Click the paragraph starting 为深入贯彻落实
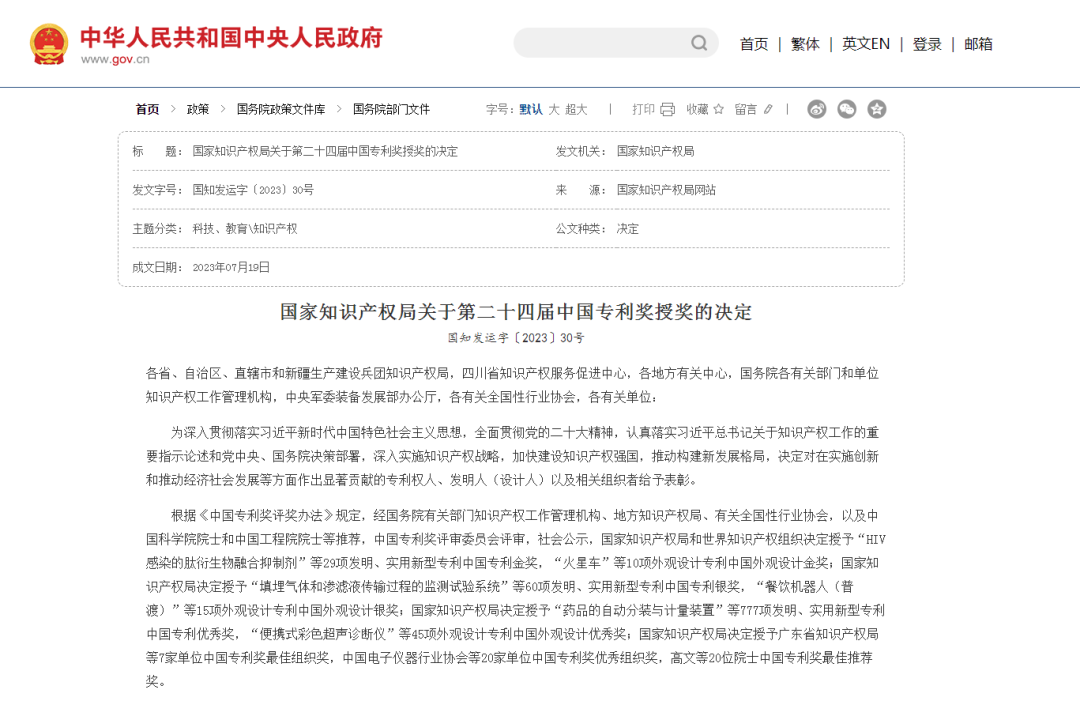Screen dimensions: 1080x701 tap(512, 456)
